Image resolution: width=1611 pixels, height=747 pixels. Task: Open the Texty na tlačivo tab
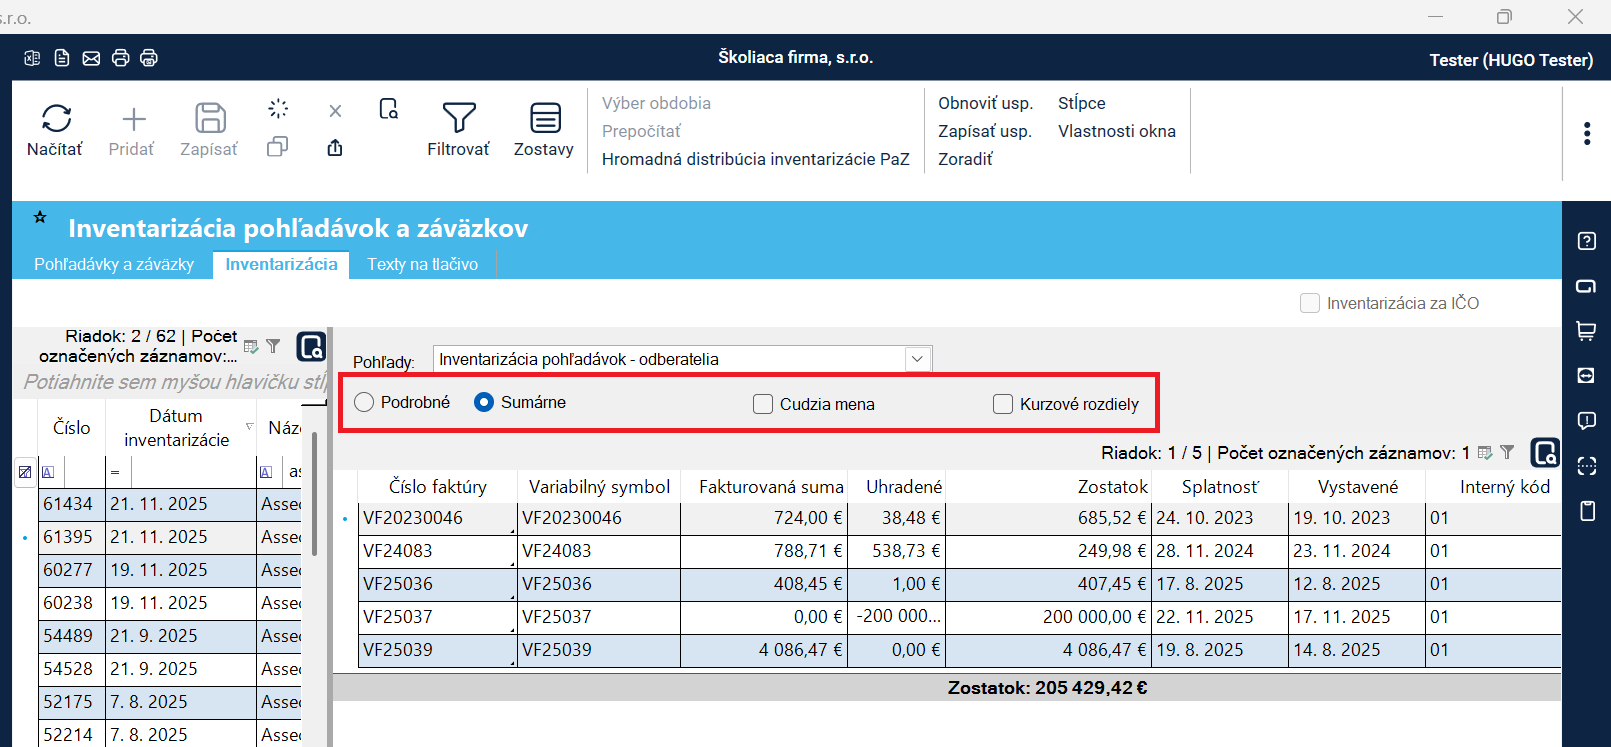coord(422,264)
